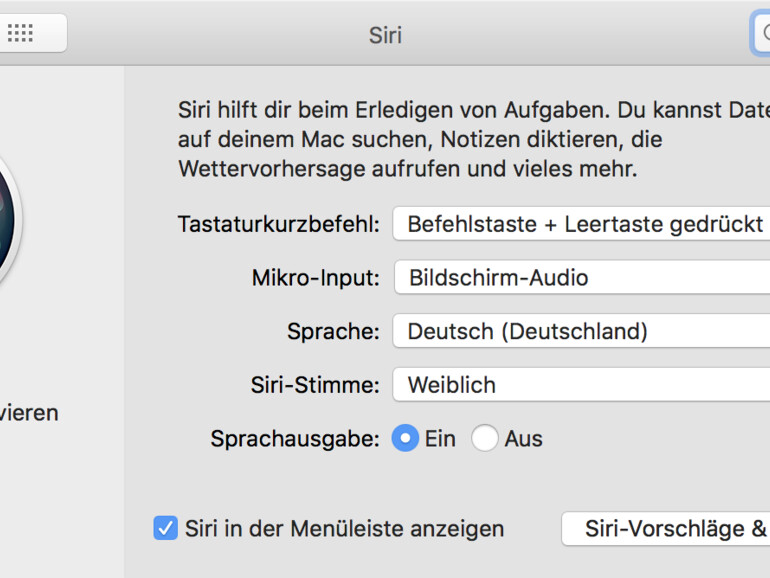
Task: Select the Aus radio button for Sprachausgabe
Action: (485, 439)
